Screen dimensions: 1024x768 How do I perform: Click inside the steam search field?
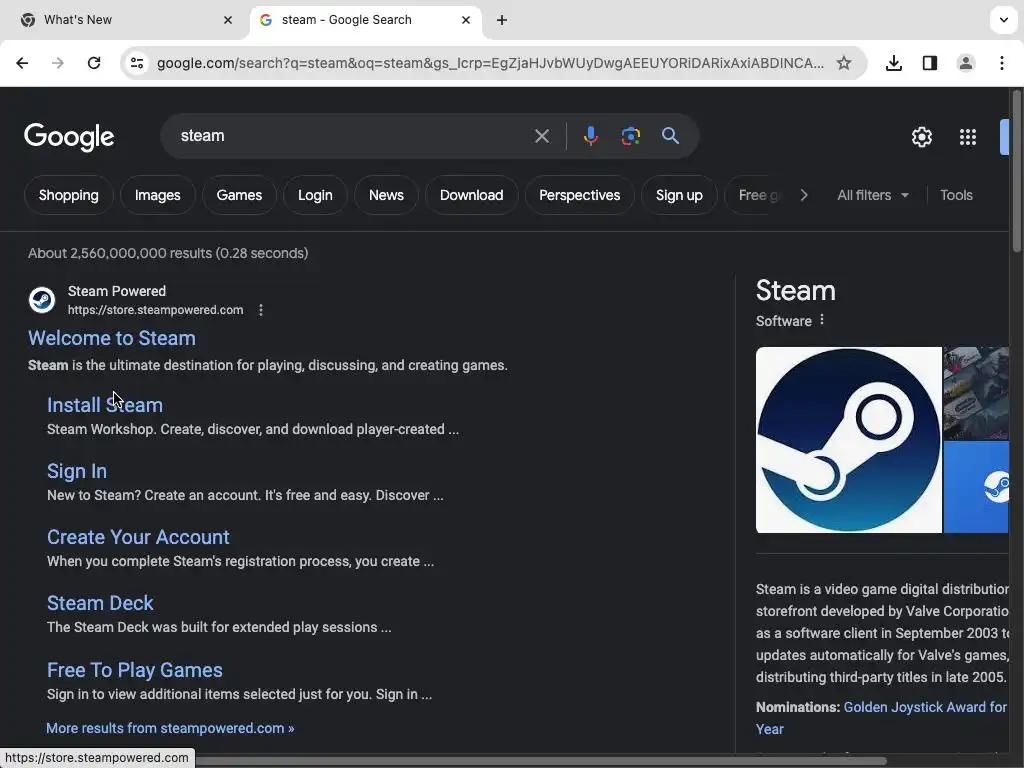point(353,136)
